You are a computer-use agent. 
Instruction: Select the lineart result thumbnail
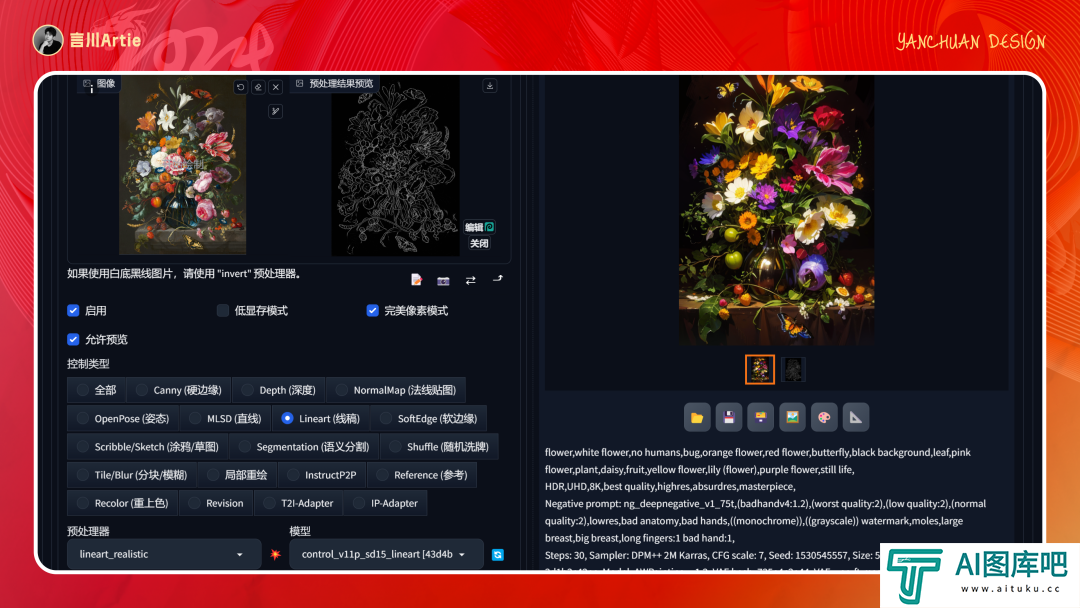point(793,370)
